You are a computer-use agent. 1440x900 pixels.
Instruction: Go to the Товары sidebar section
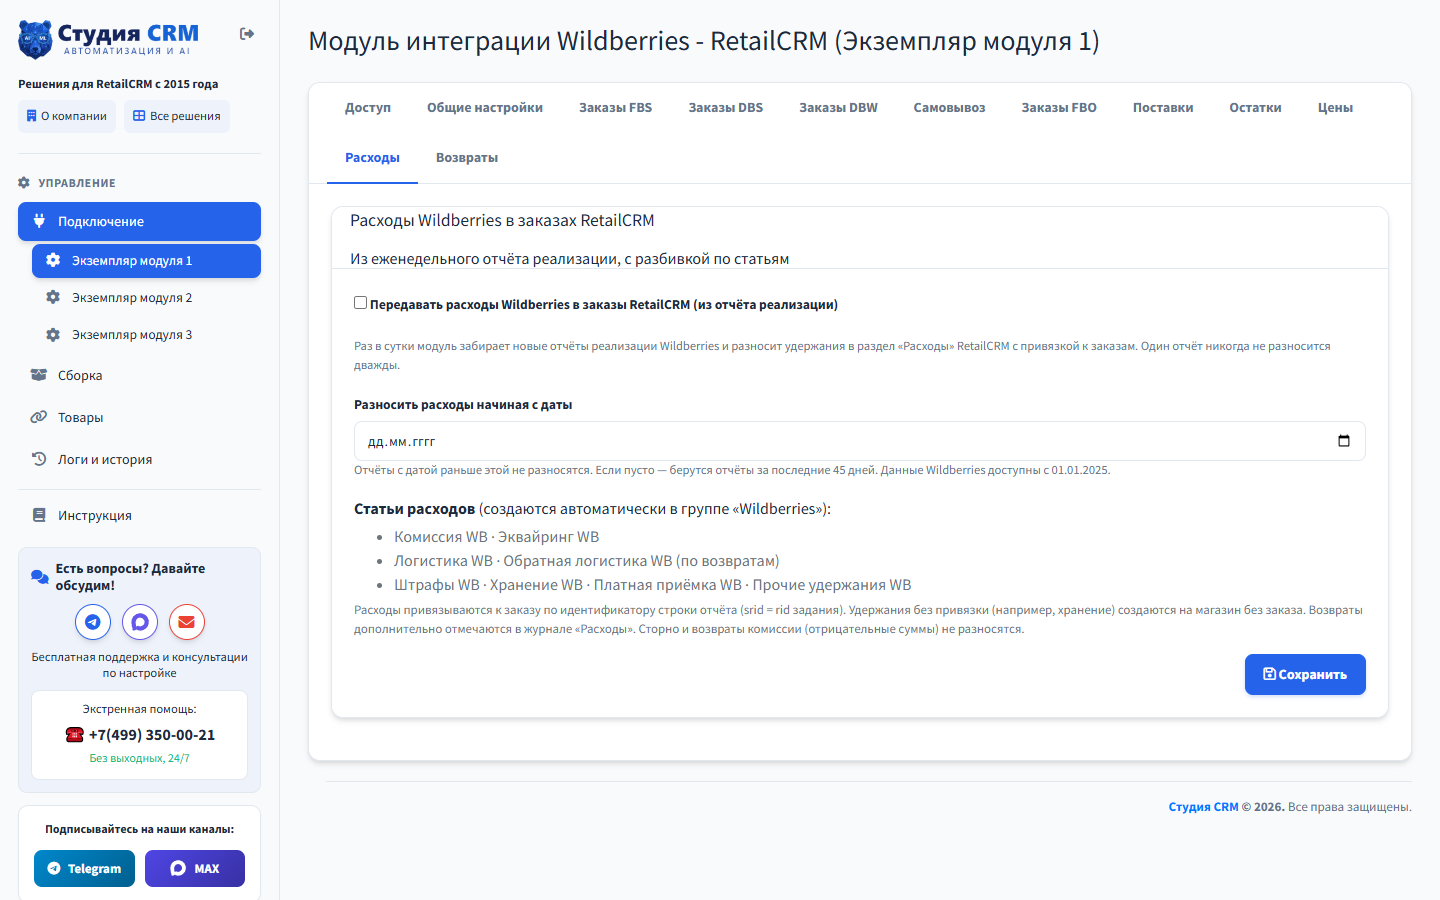[x=139, y=417]
